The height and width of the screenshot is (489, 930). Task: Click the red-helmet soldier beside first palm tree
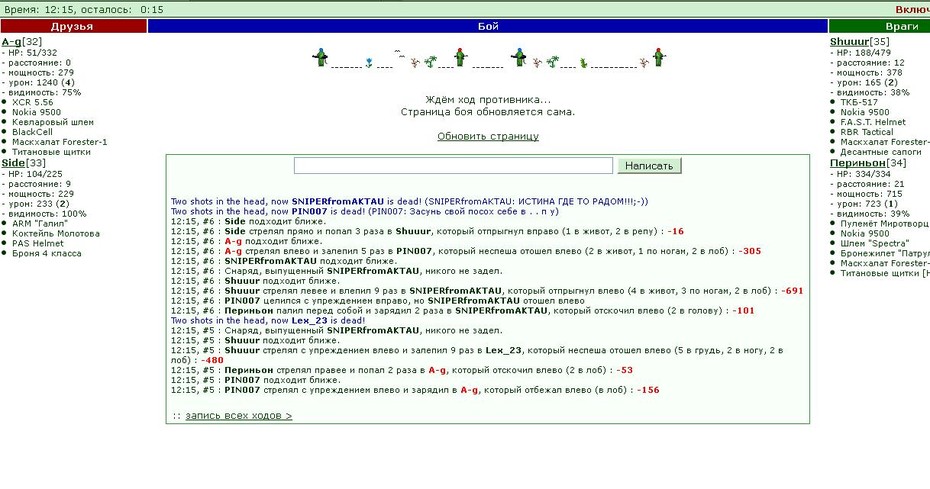[x=460, y=57]
